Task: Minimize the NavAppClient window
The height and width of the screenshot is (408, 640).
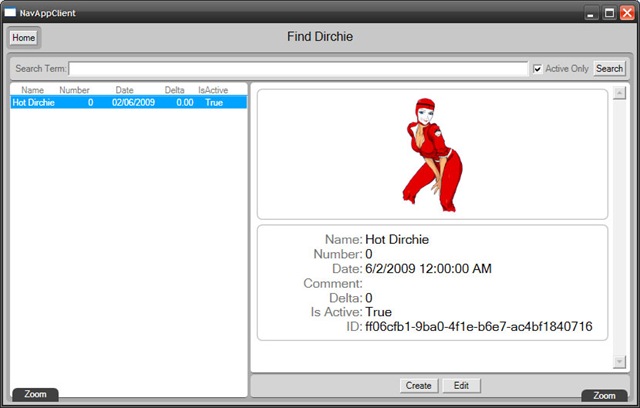Action: [591, 13]
